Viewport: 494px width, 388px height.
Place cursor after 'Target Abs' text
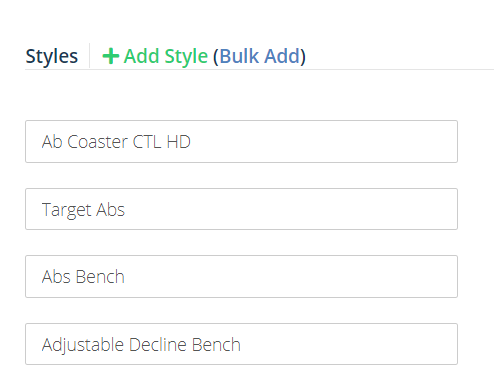(x=126, y=210)
